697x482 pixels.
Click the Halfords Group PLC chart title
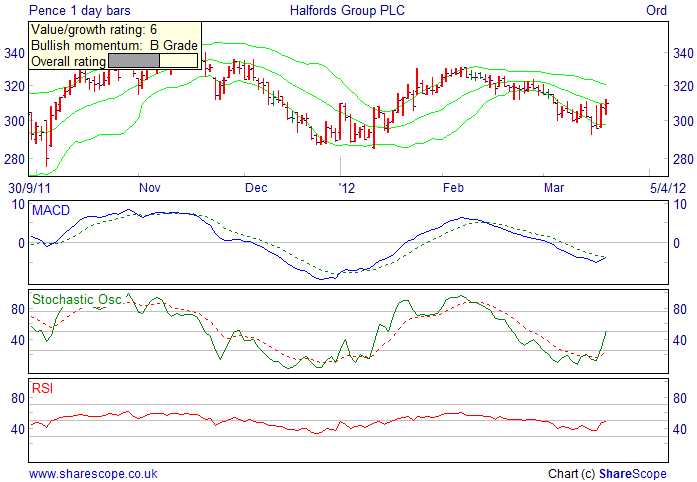(347, 10)
